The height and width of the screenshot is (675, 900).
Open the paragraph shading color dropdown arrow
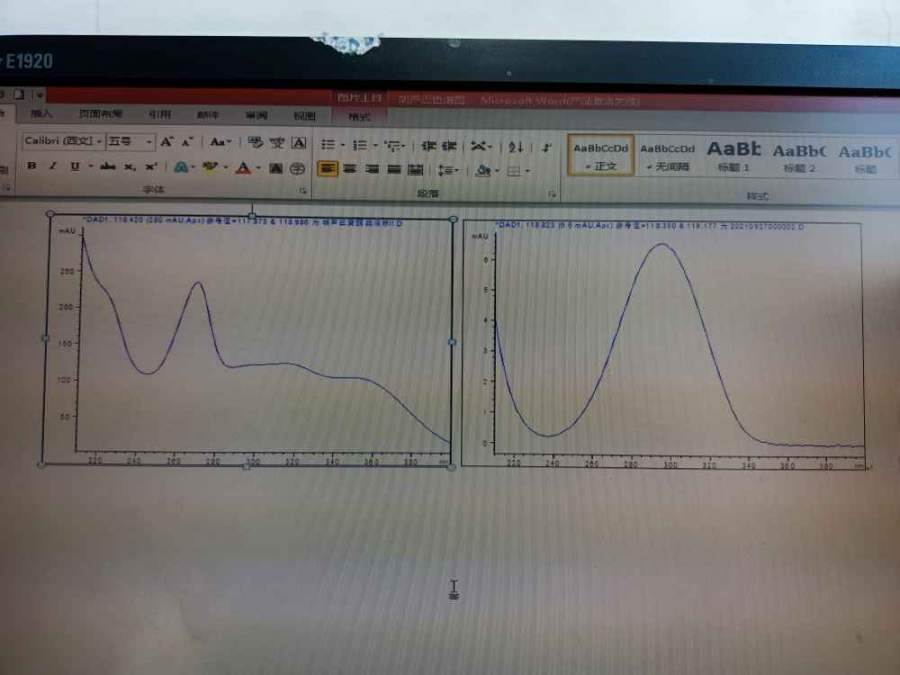pyautogui.click(x=497, y=171)
